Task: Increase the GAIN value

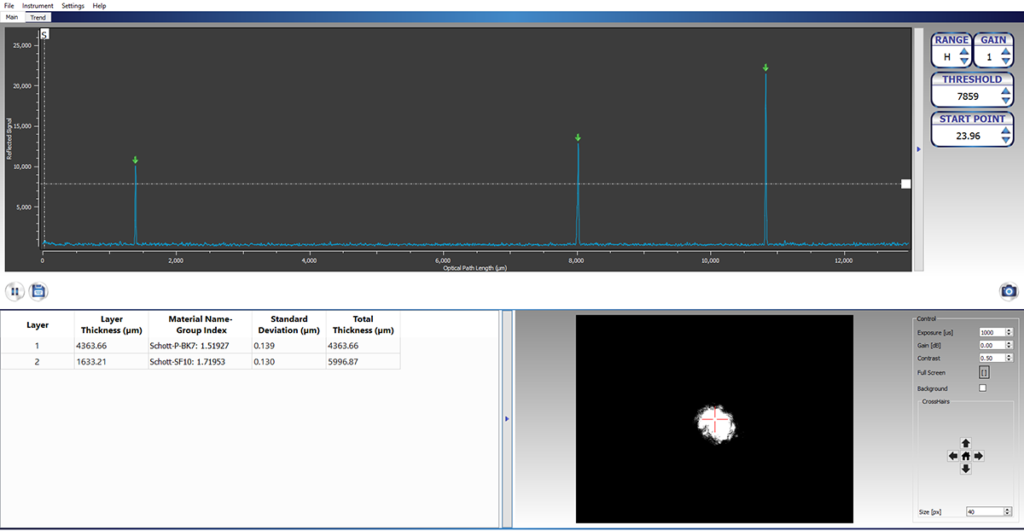Action: [x=1006, y=52]
